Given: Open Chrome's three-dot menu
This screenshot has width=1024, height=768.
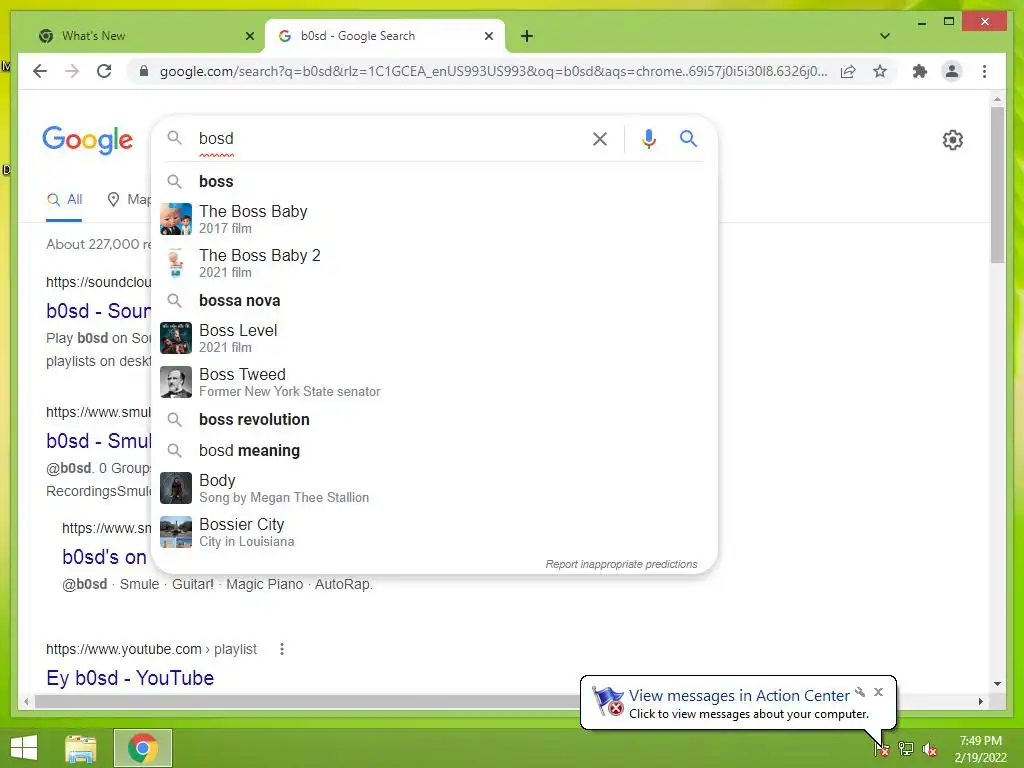Looking at the screenshot, I should tap(984, 71).
